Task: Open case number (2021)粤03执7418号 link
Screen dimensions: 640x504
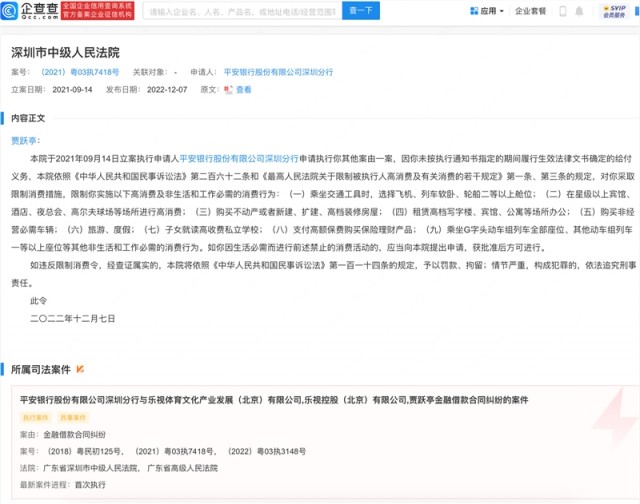Action: (80, 72)
